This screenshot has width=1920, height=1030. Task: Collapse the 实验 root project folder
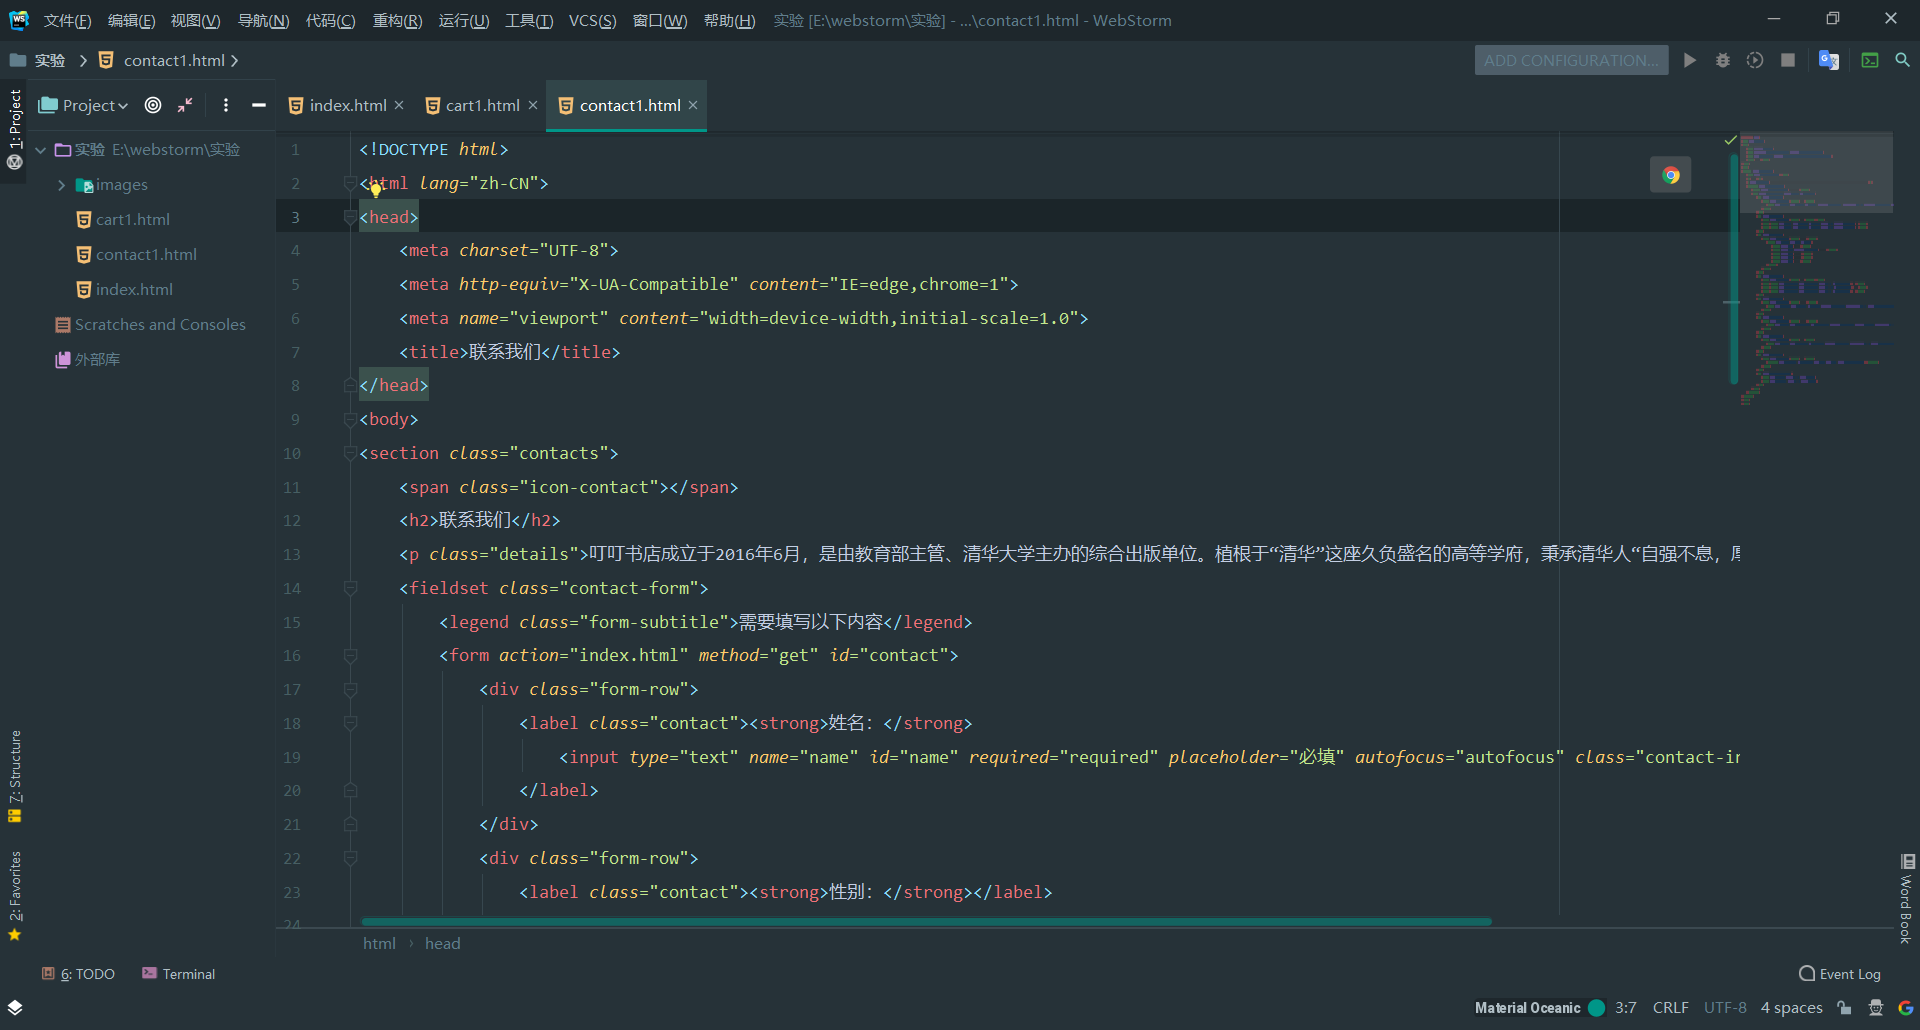tap(41, 150)
